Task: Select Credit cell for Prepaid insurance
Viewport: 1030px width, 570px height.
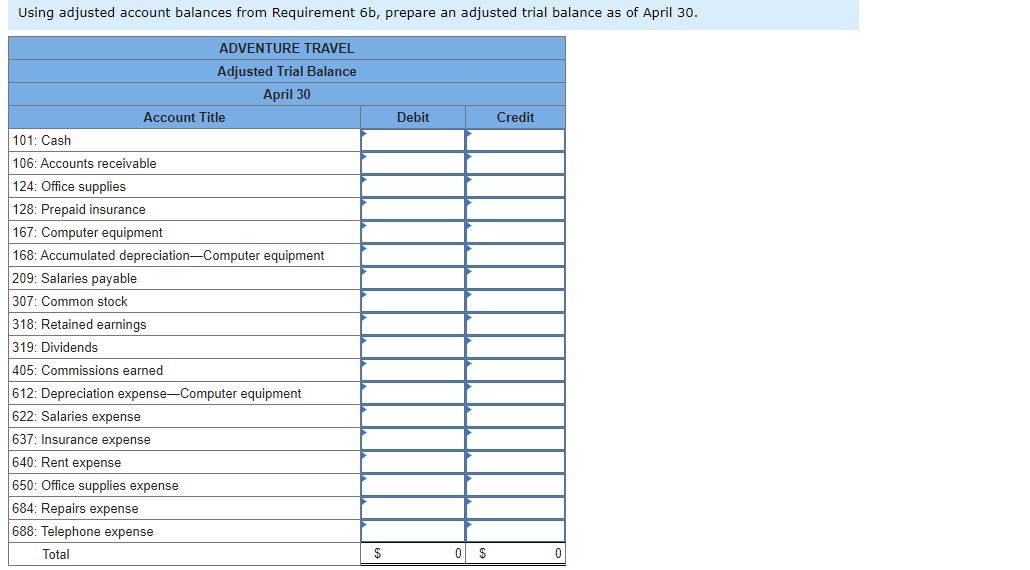Action: click(516, 209)
